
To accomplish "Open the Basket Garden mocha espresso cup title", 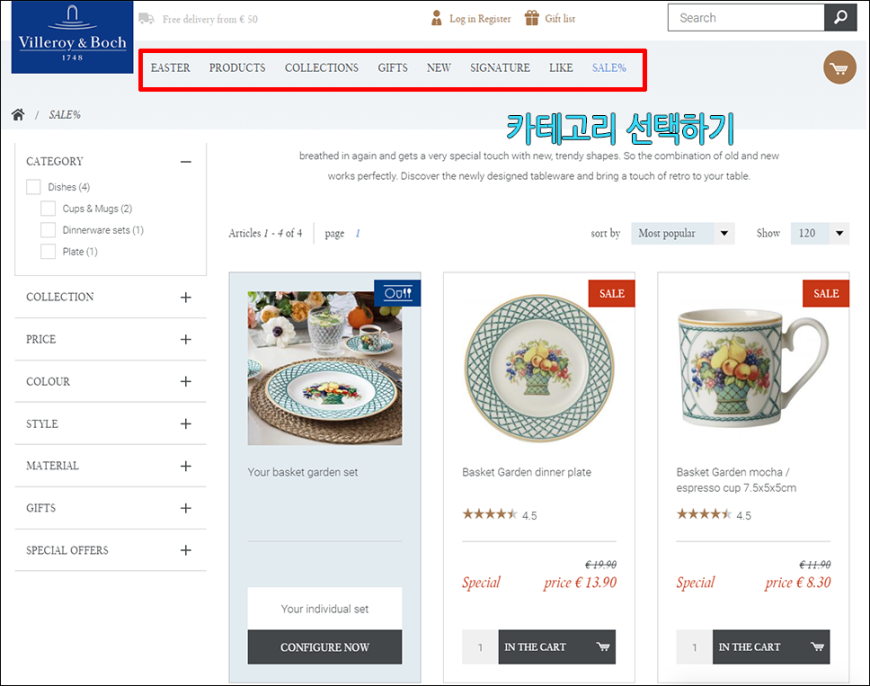I will tap(736, 480).
